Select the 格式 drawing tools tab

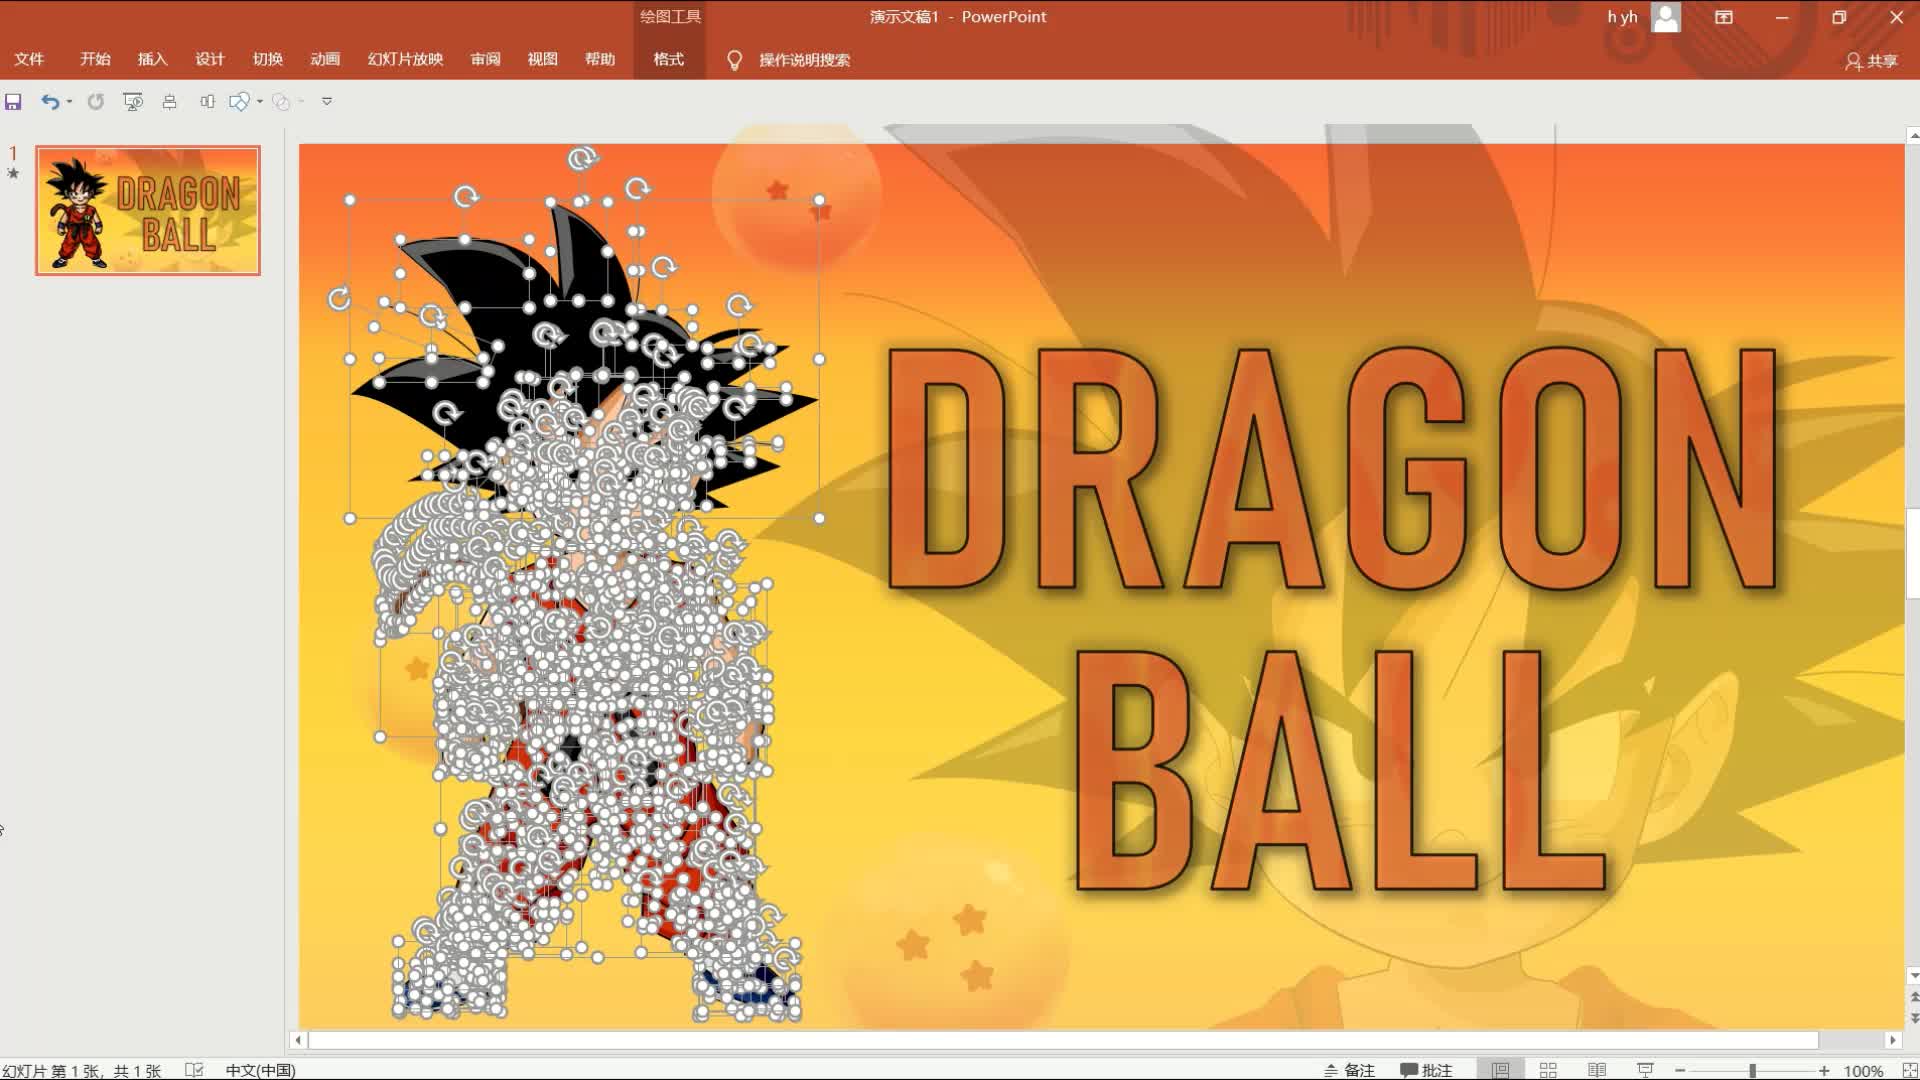tap(669, 60)
